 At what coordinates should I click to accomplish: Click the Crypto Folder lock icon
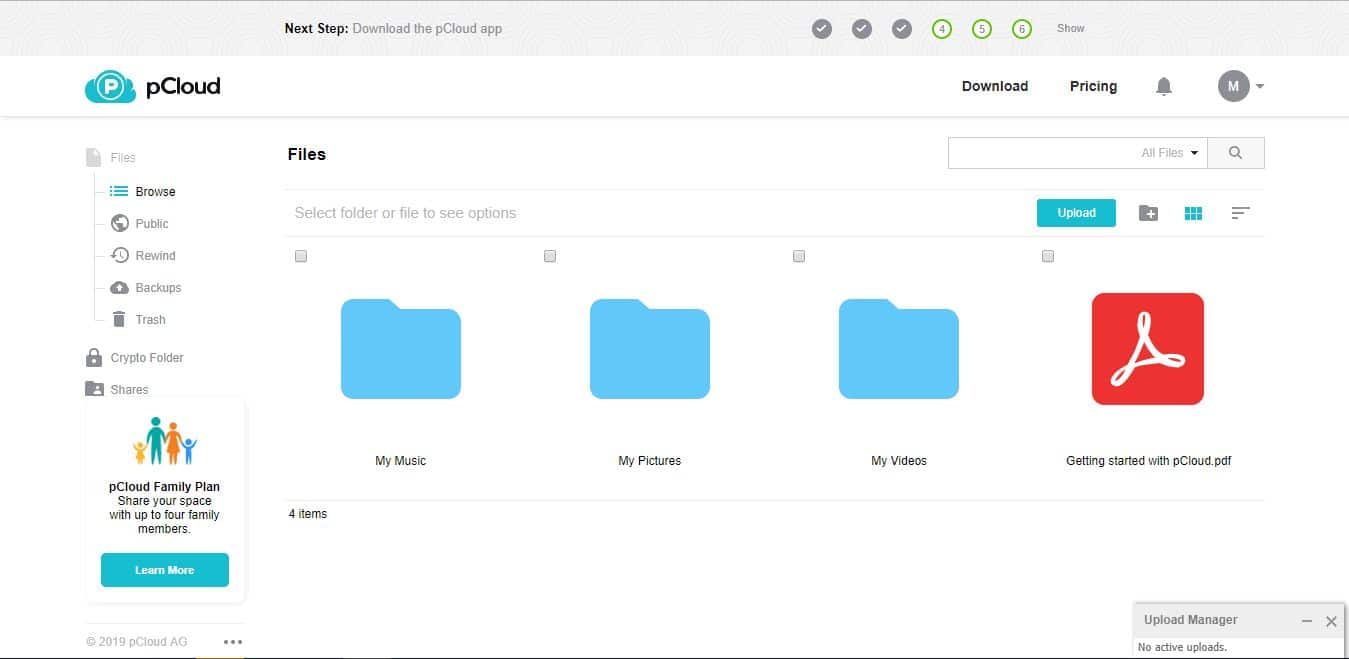click(94, 357)
